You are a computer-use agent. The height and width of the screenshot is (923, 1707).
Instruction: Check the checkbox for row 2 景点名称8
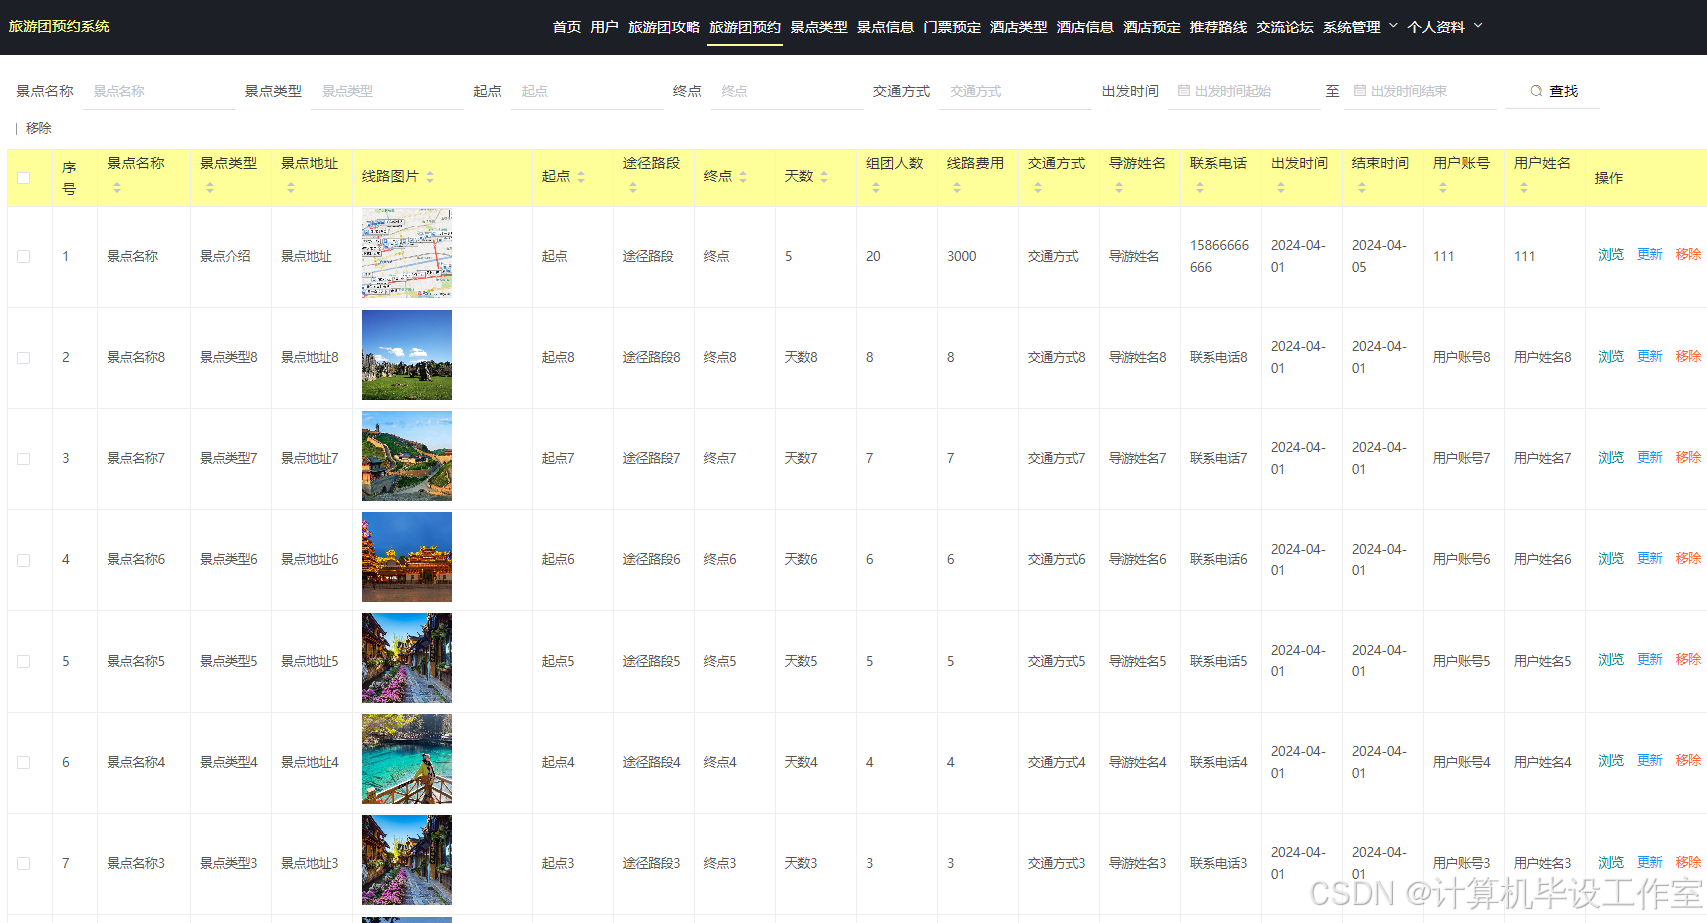(24, 358)
